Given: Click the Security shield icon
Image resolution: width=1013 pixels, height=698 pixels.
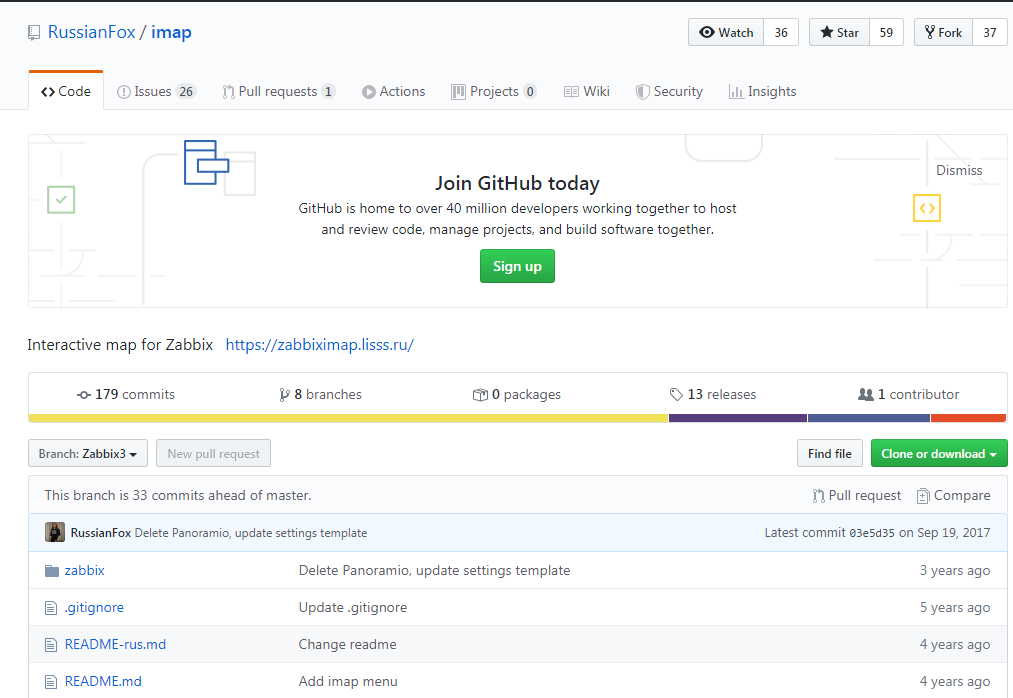Looking at the screenshot, I should pos(642,92).
